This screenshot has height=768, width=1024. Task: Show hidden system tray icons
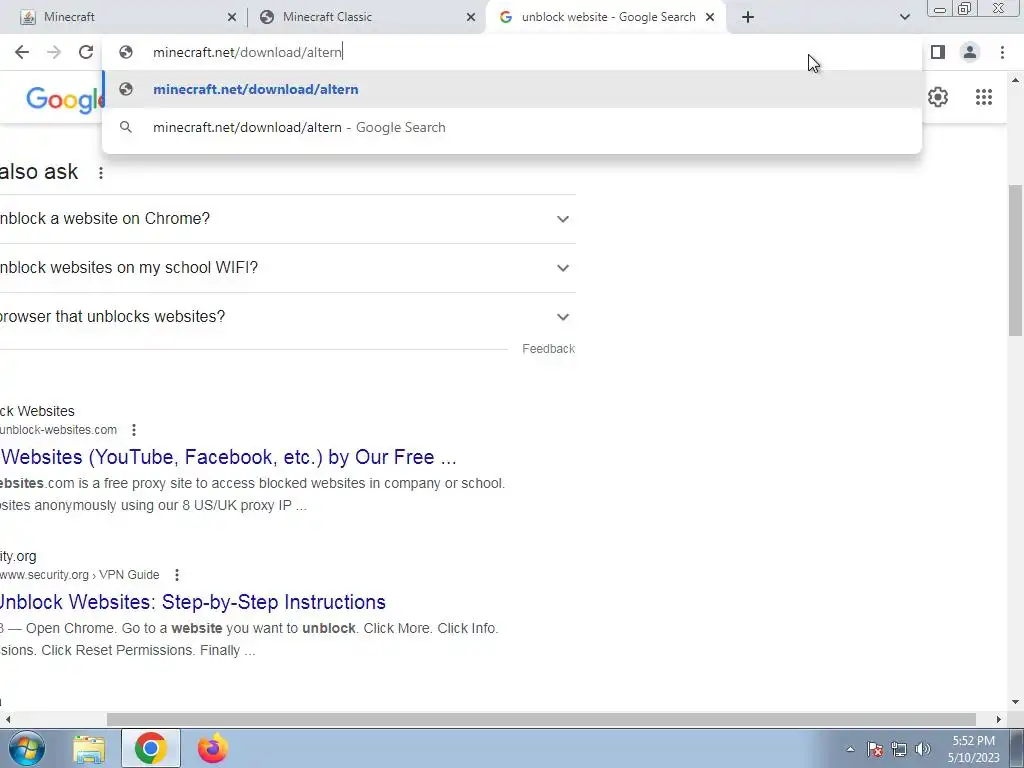tap(850, 749)
